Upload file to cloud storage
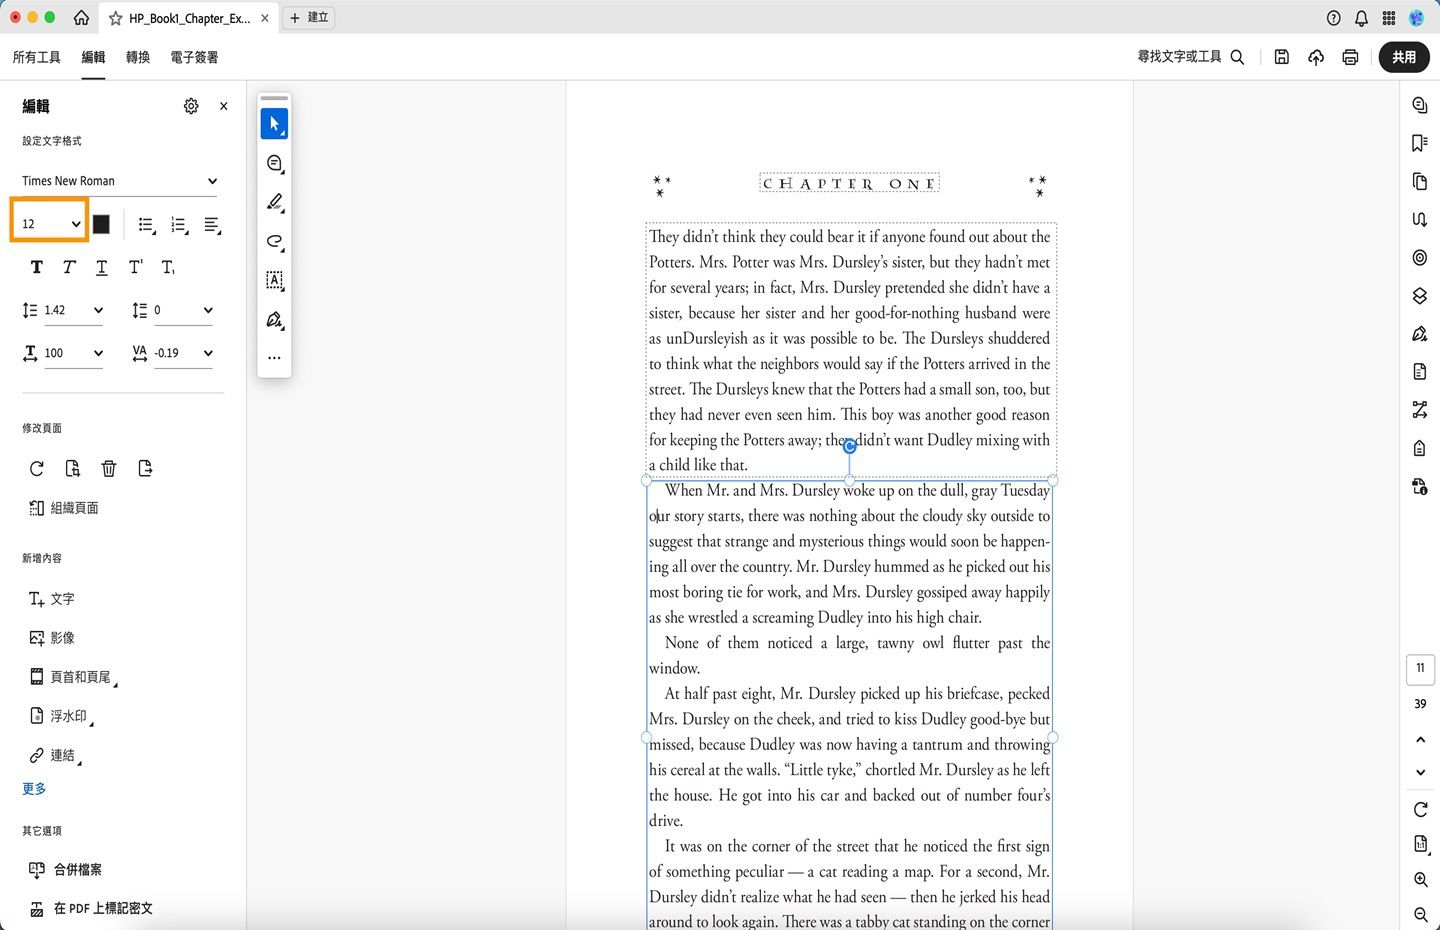1440x930 pixels. (1316, 57)
